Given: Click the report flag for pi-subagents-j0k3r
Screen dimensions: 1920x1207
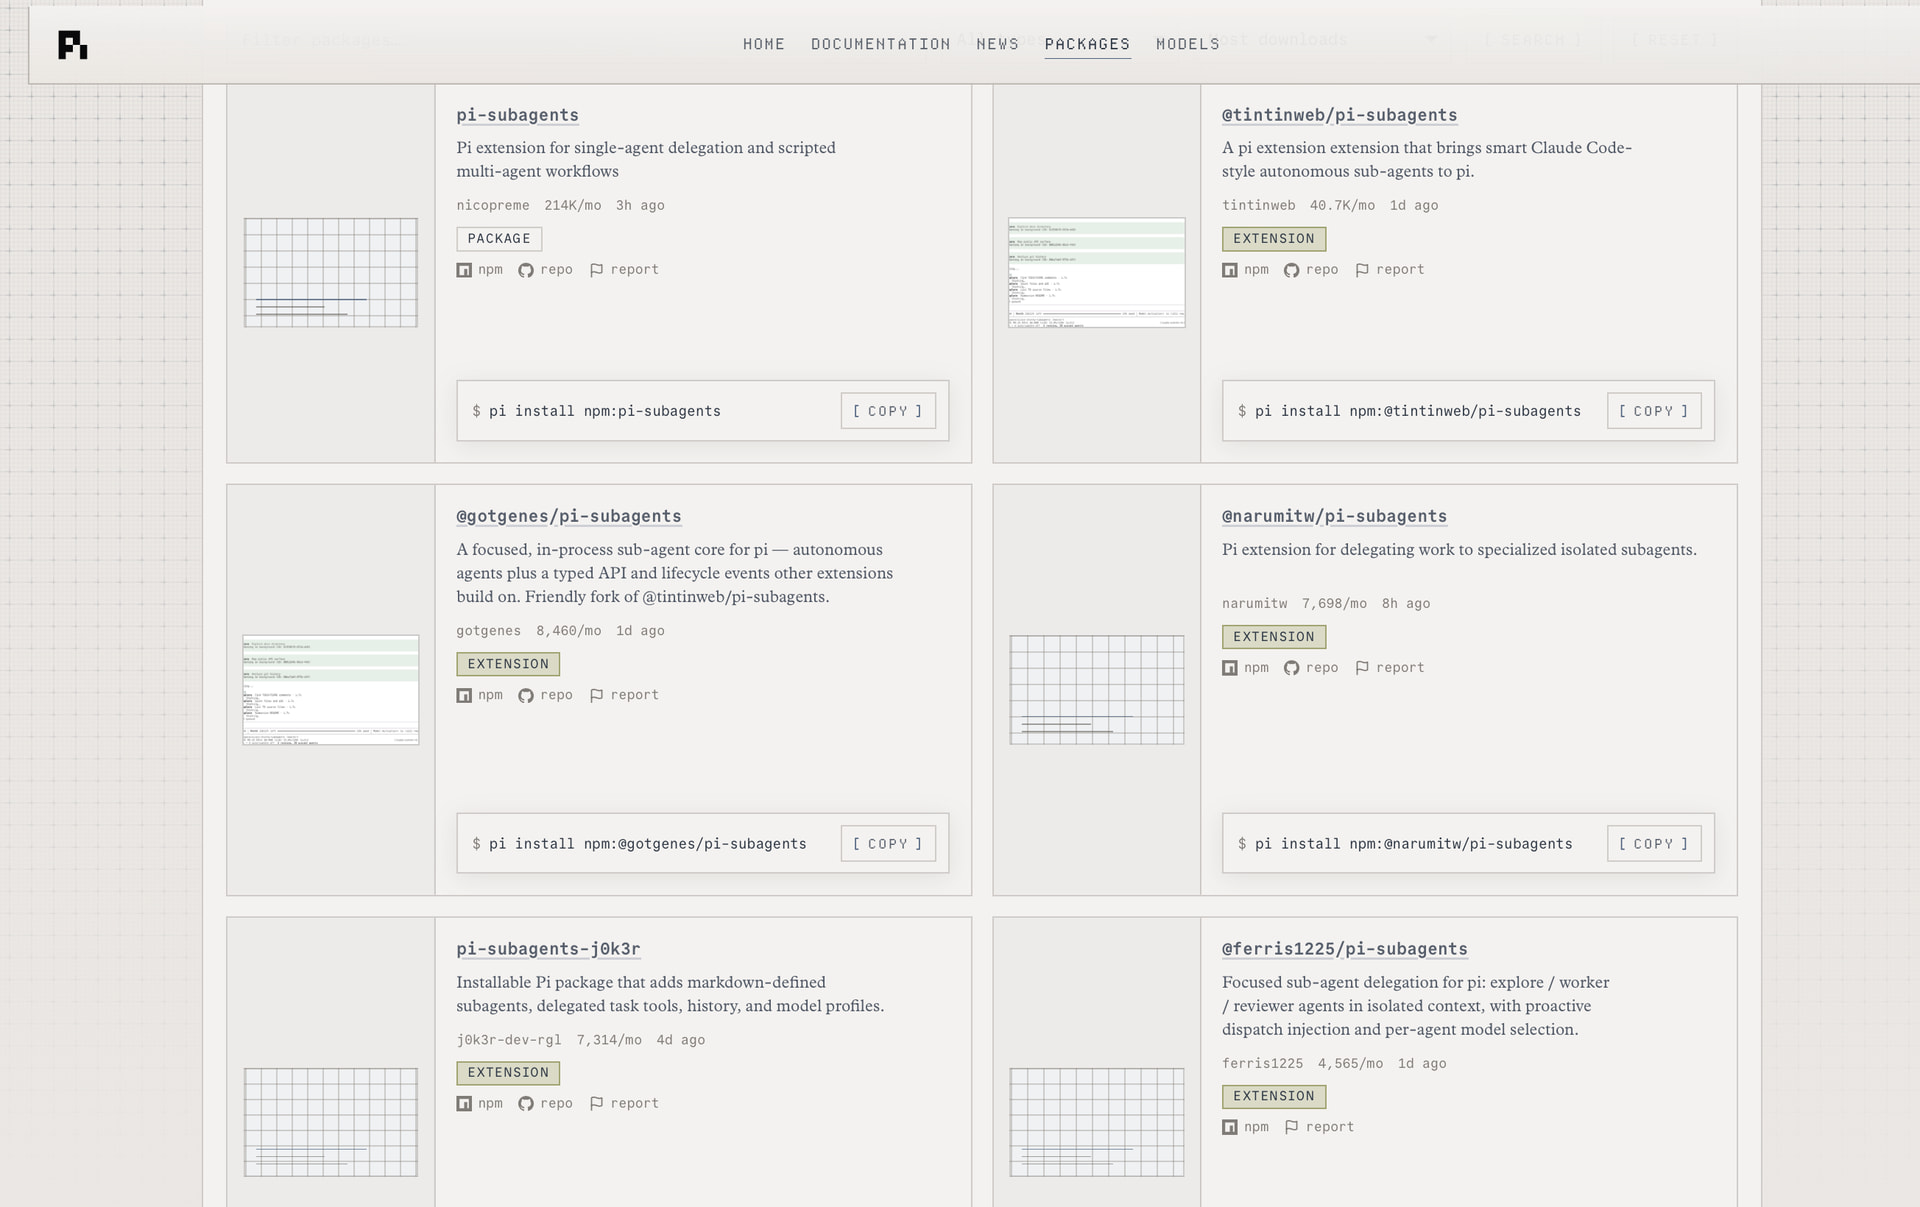Looking at the screenshot, I should coord(624,1104).
